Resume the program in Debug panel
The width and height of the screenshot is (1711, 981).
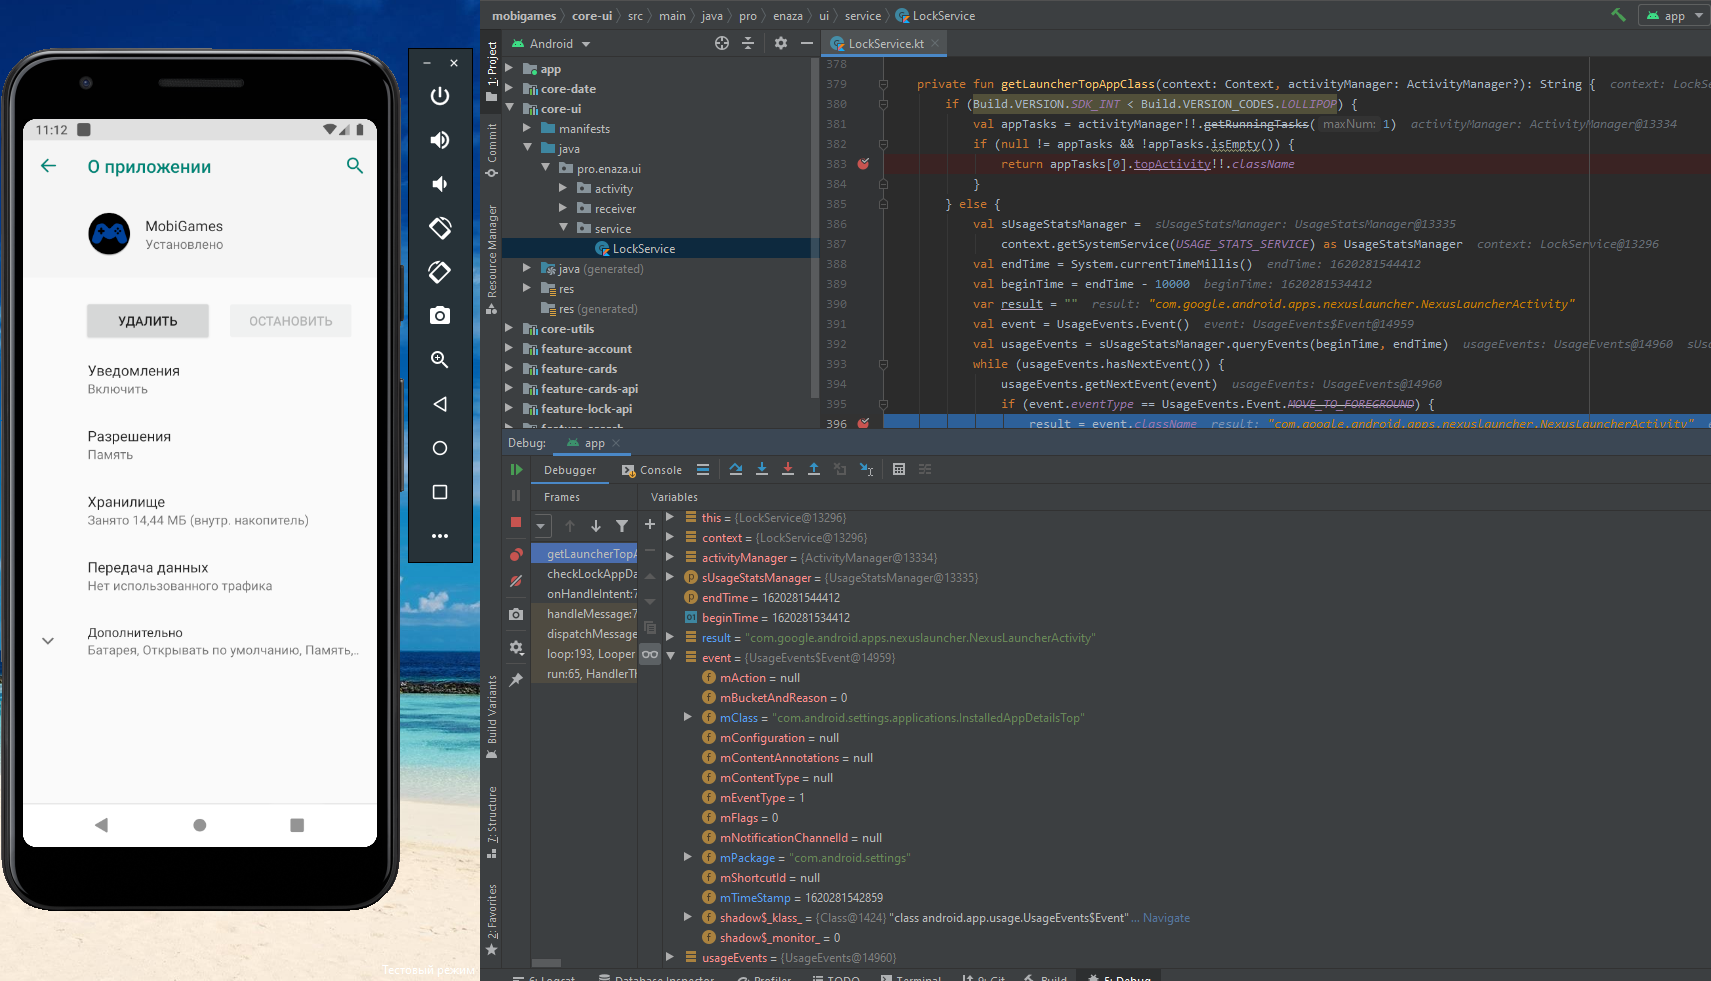[x=516, y=469]
